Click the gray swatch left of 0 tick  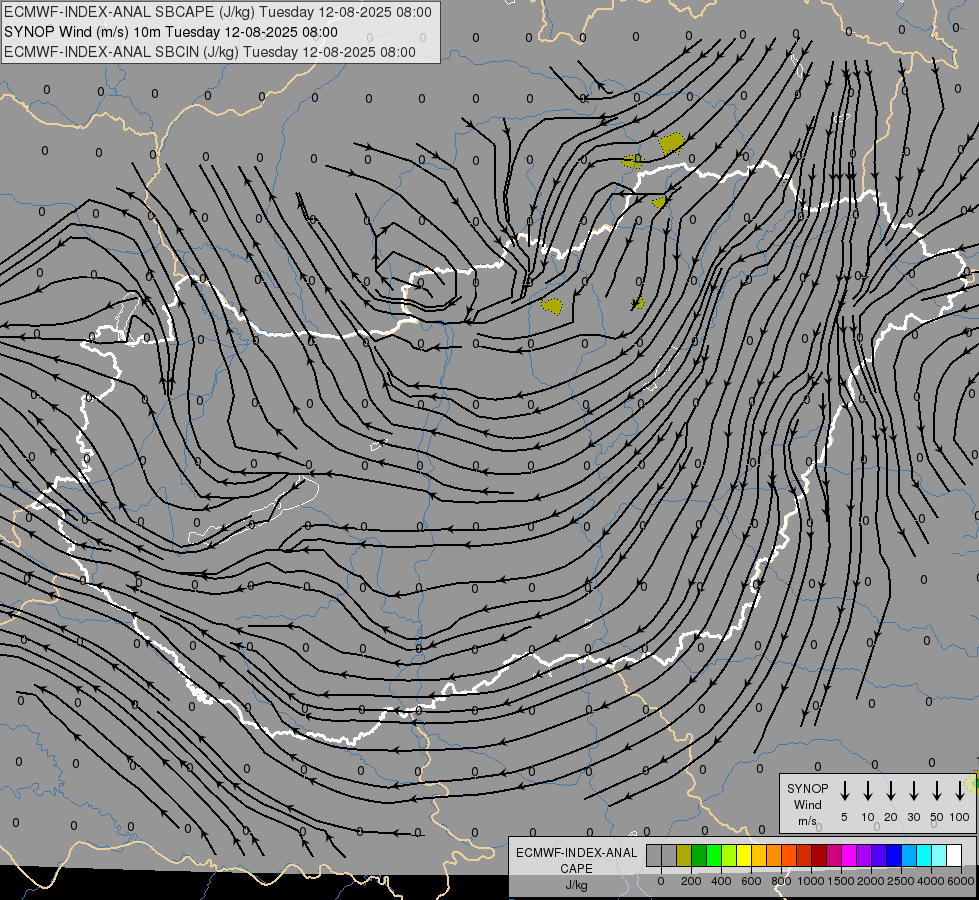coord(654,855)
